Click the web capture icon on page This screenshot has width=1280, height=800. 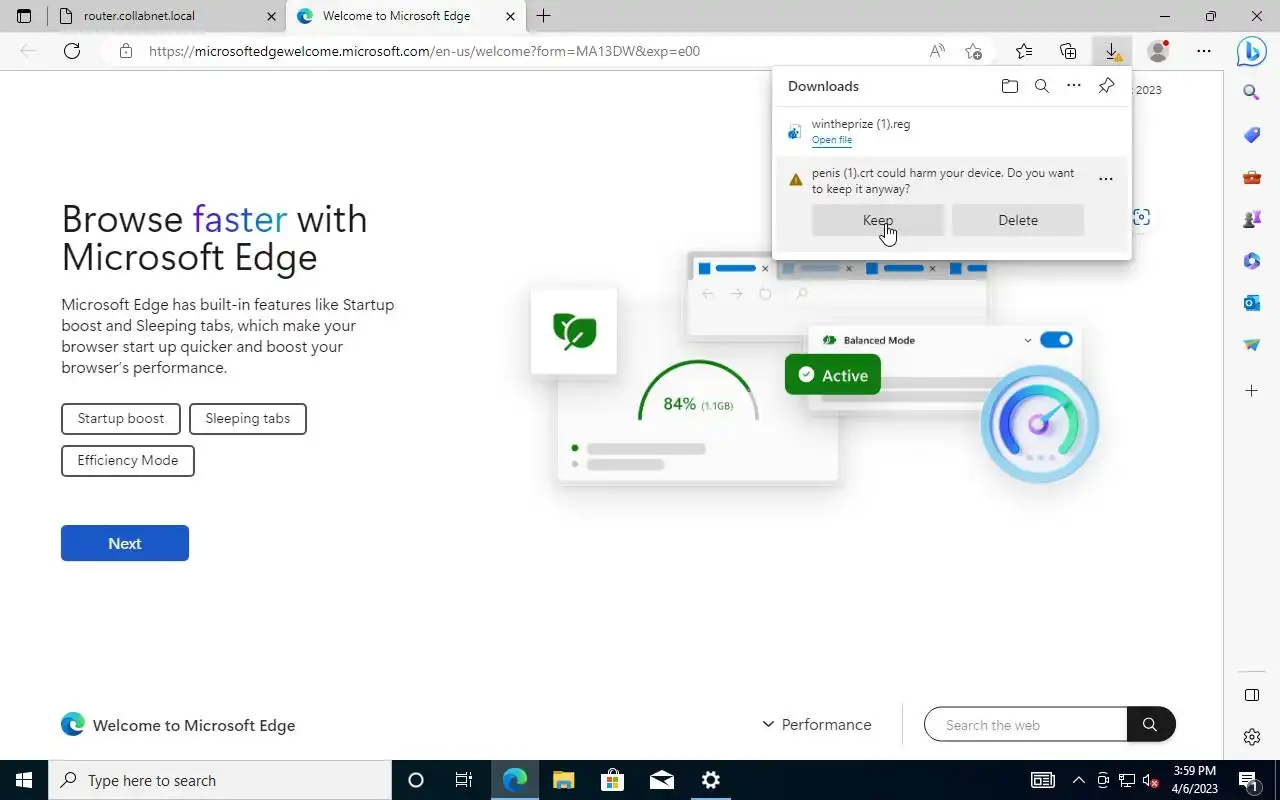pos(1141,217)
